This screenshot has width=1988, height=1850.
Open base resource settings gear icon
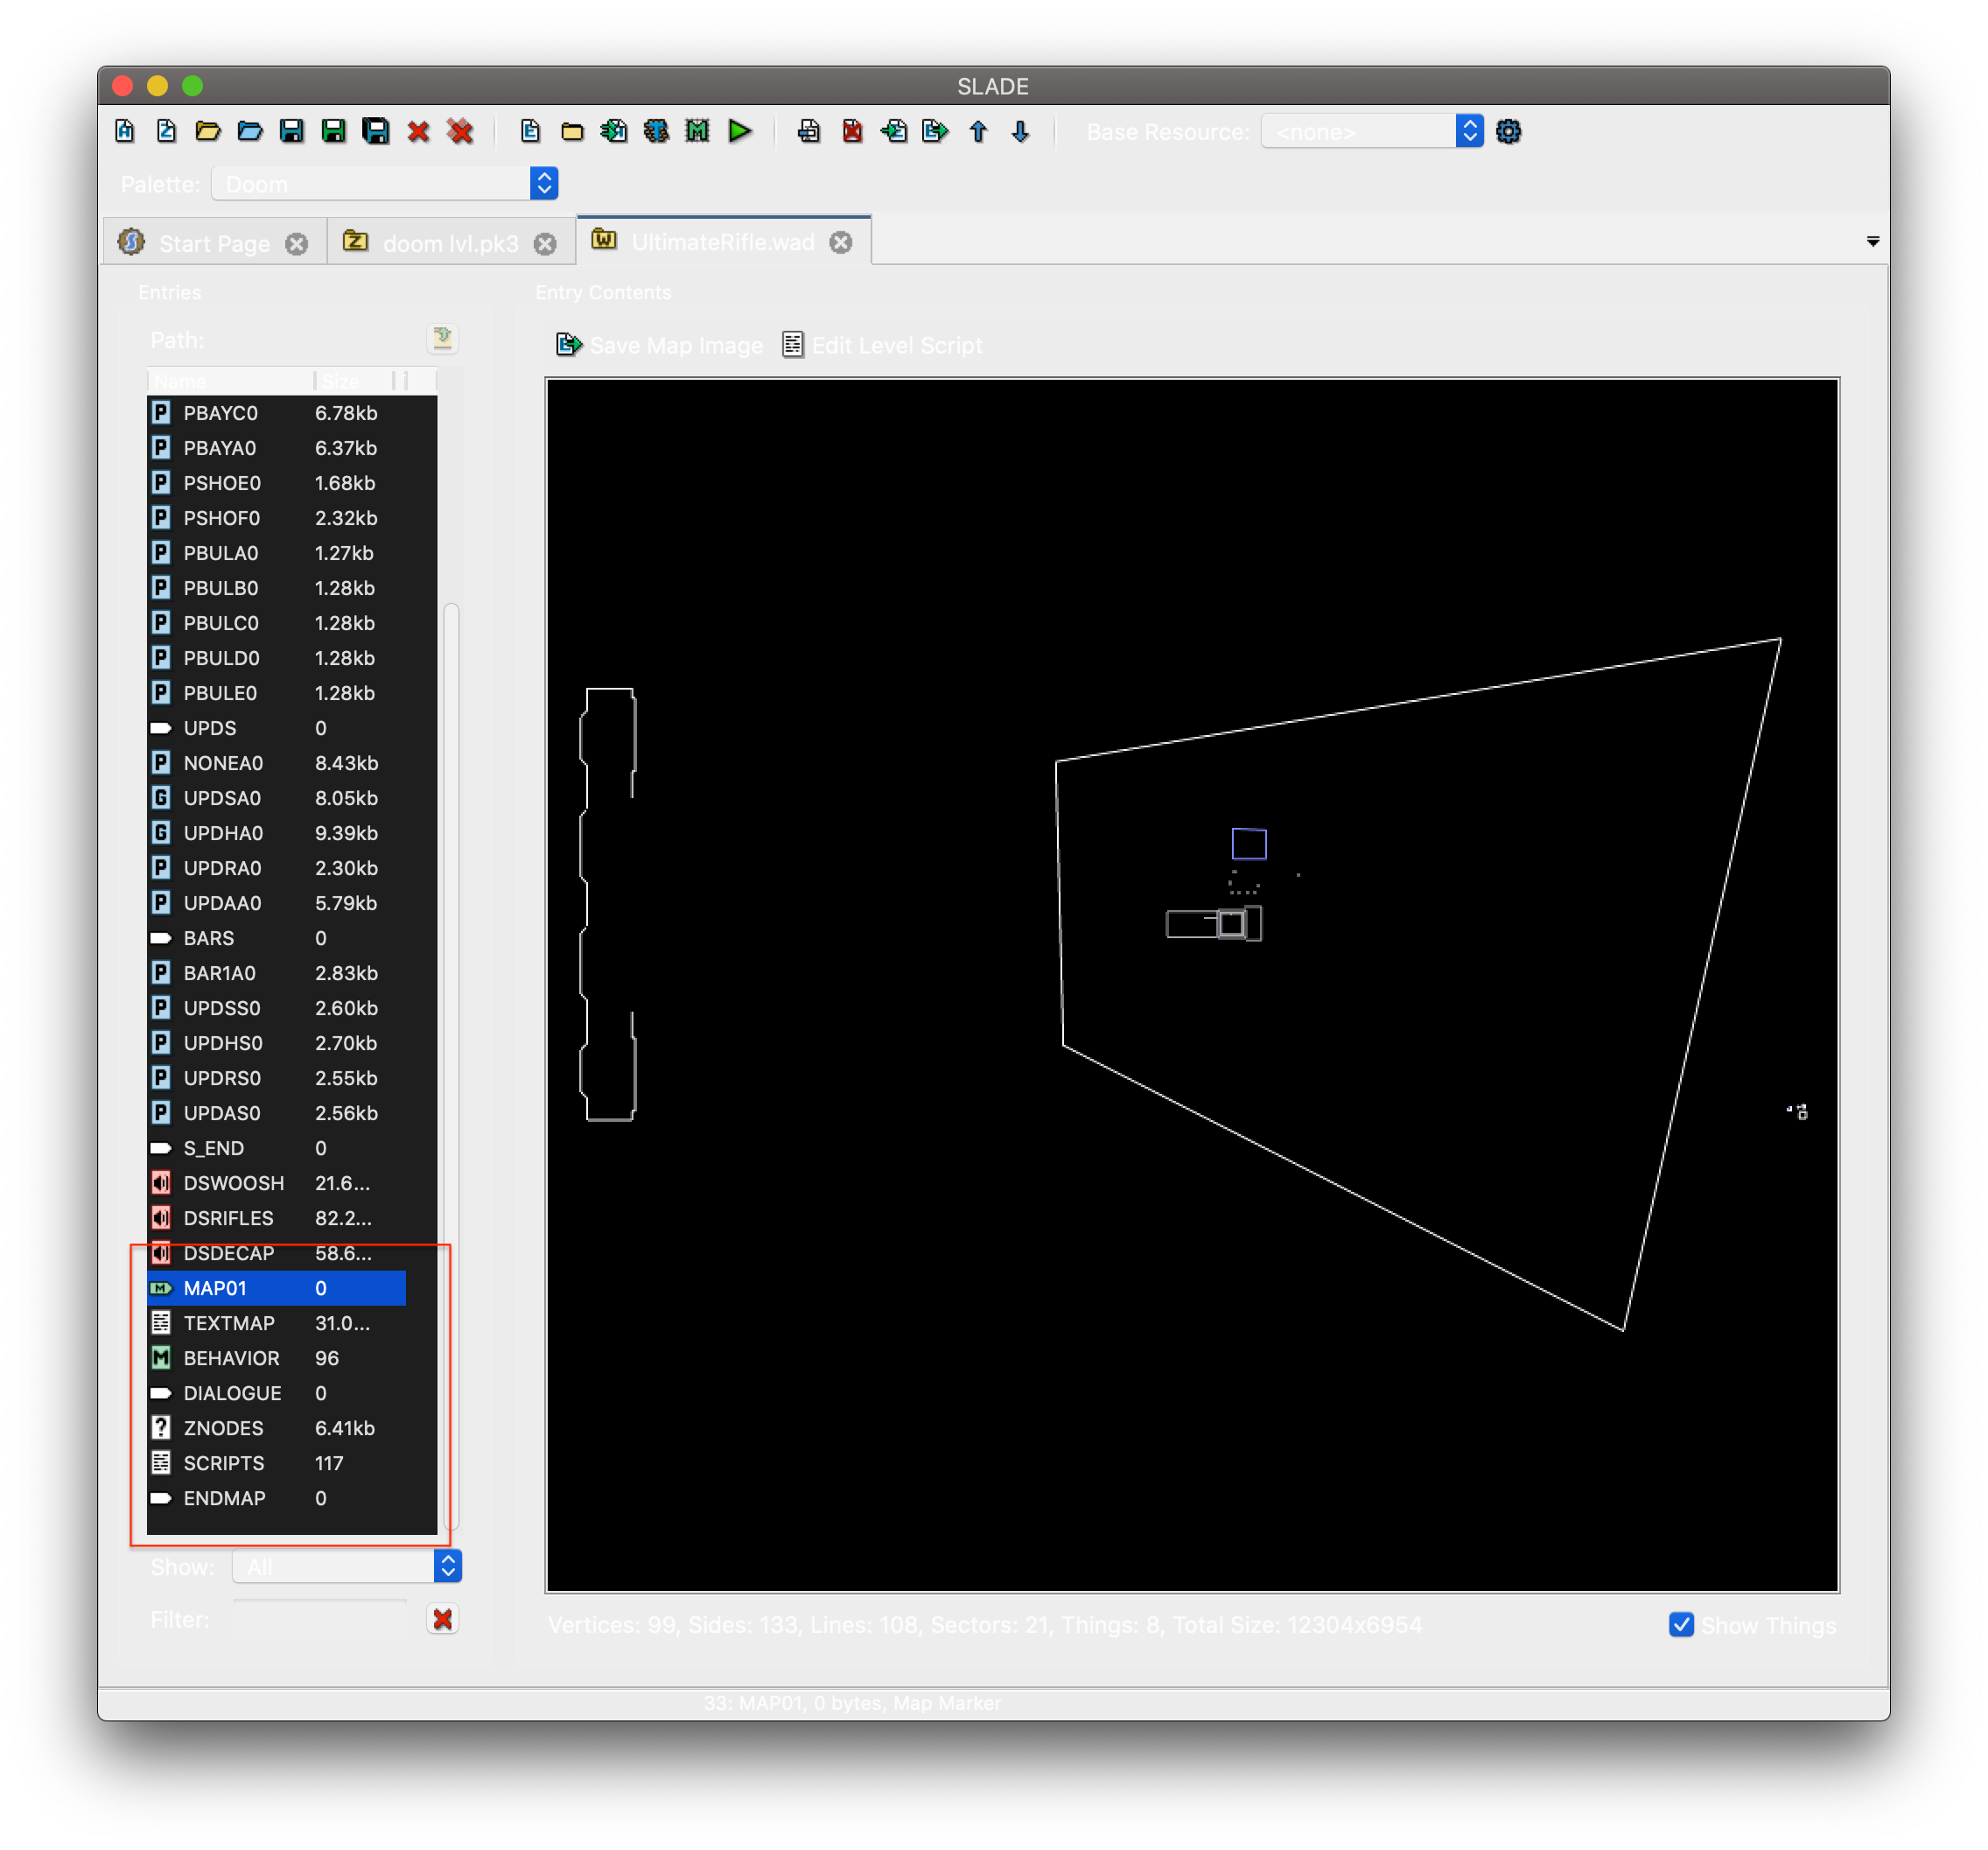pos(1508,131)
